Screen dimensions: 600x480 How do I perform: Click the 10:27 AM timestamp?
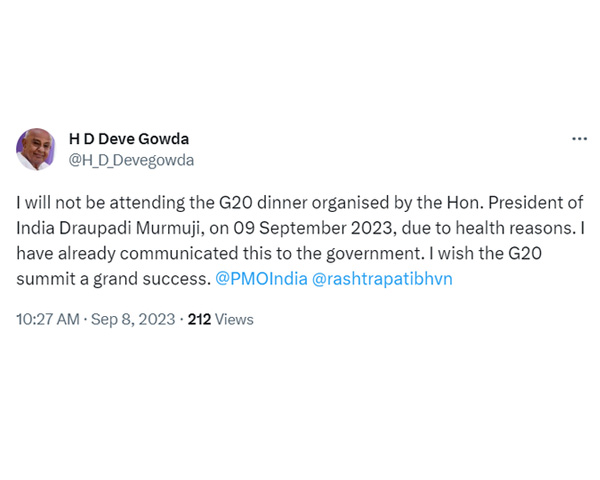point(48,319)
